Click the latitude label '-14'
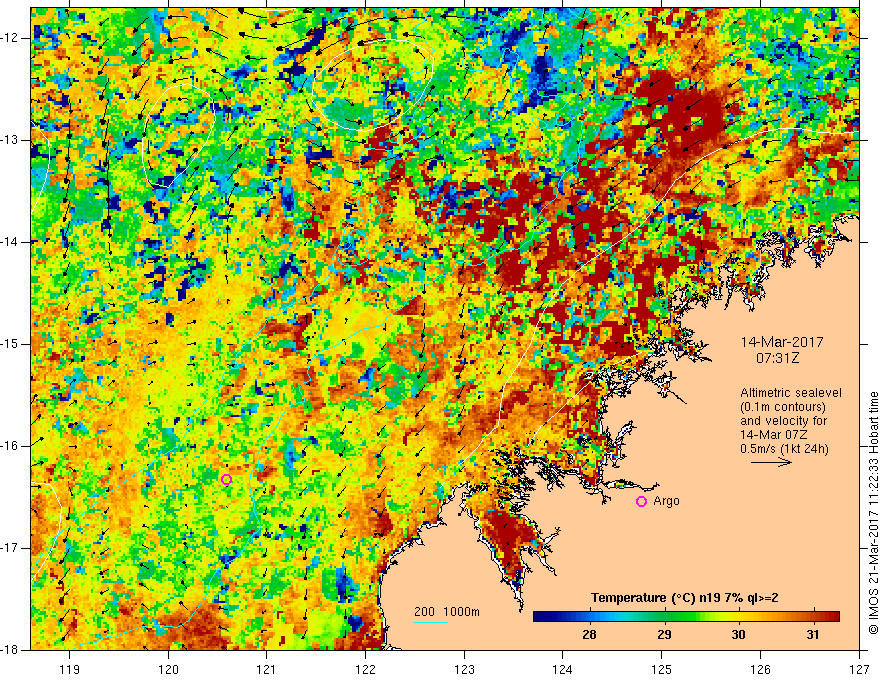The height and width of the screenshot is (680, 880). tap(10, 242)
